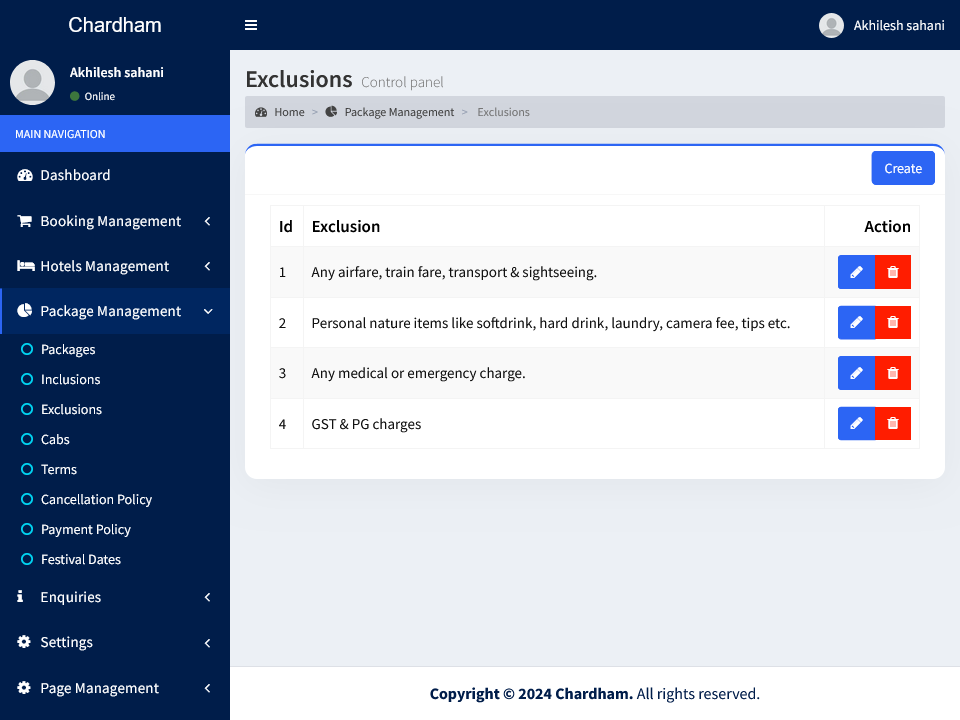960x720 pixels.
Task: Open the Inclusions submenu item
Action: pos(70,380)
